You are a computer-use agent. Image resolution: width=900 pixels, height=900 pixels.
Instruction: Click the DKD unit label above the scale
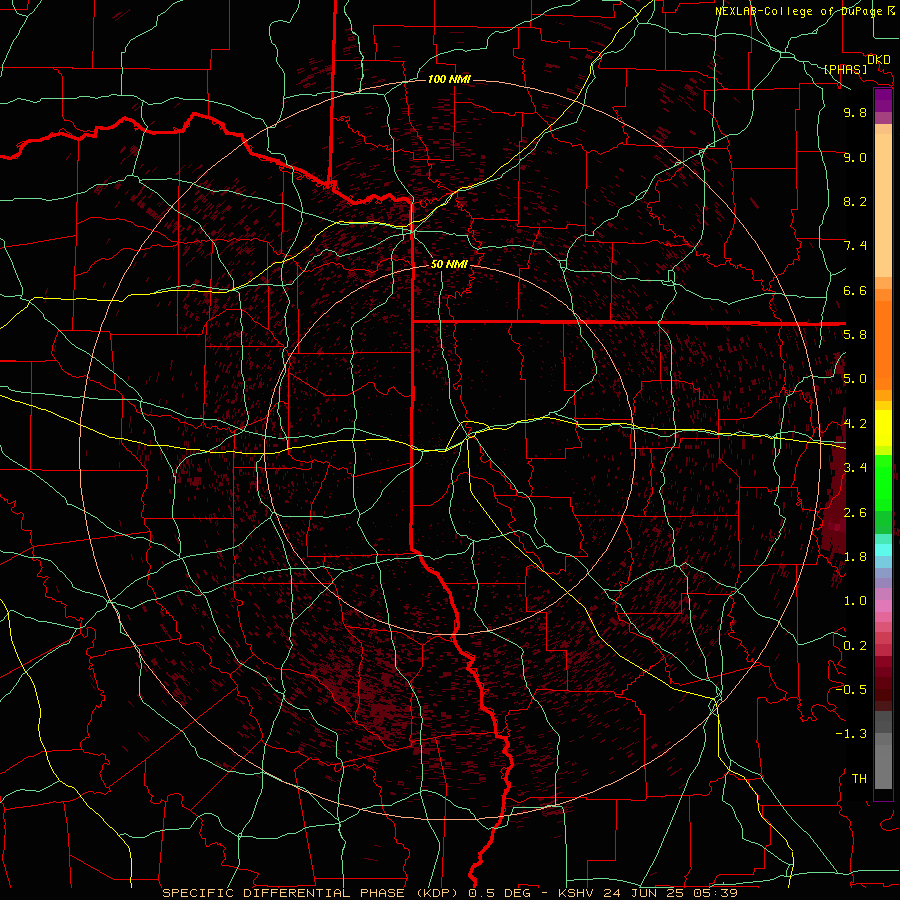coord(879,60)
